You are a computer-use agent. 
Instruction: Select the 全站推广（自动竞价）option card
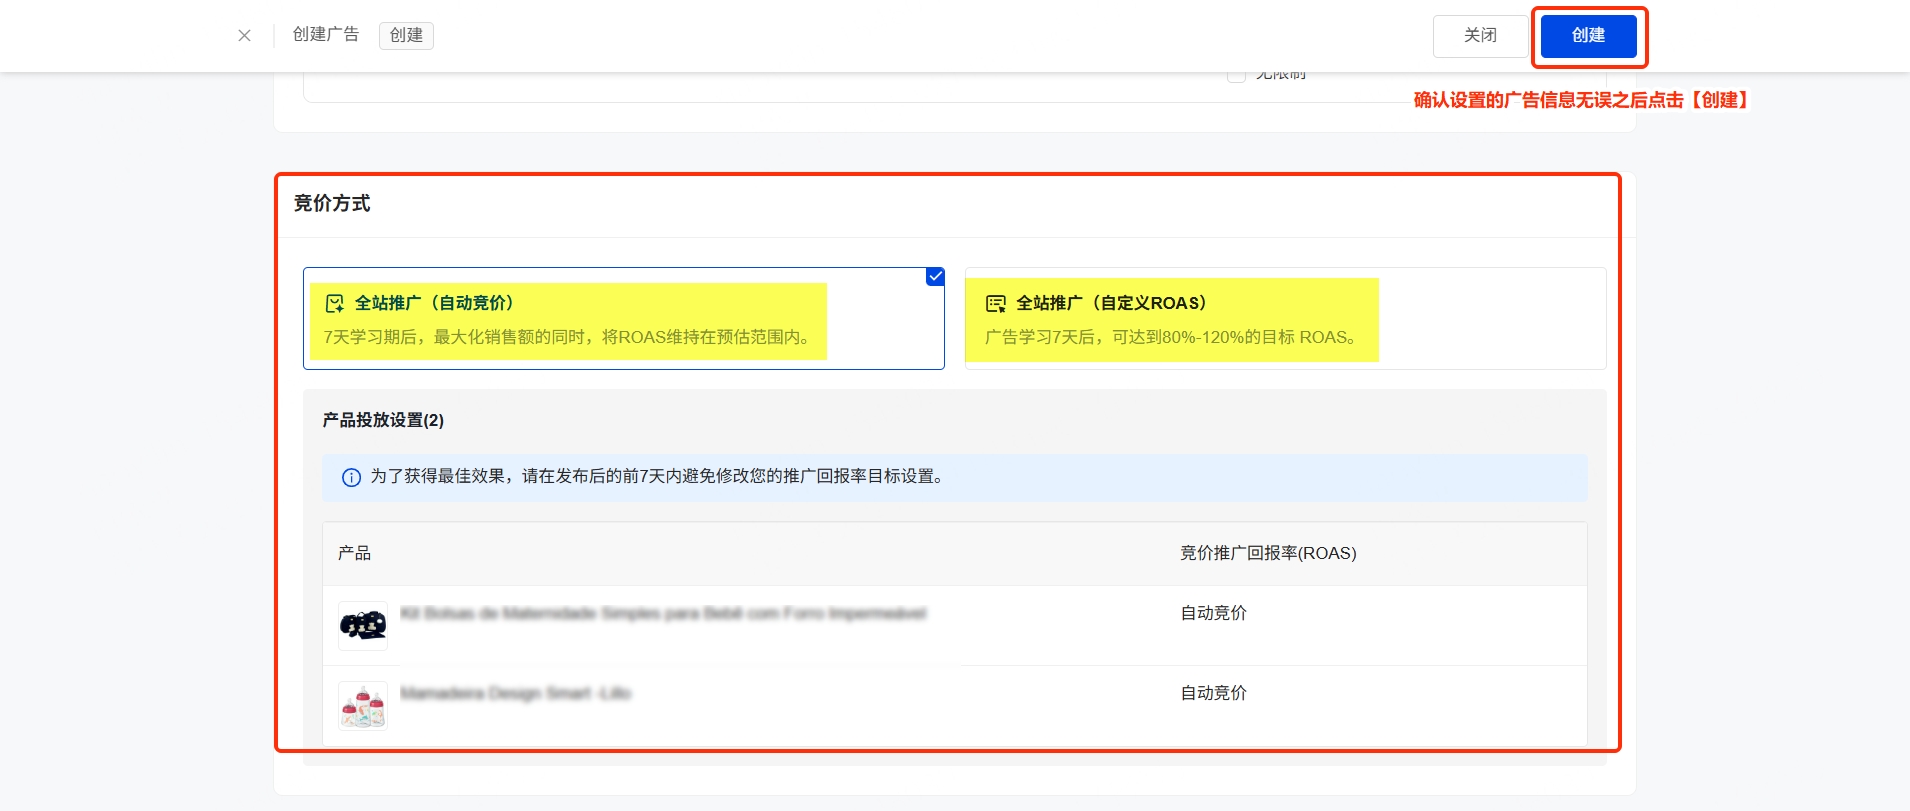(624, 318)
